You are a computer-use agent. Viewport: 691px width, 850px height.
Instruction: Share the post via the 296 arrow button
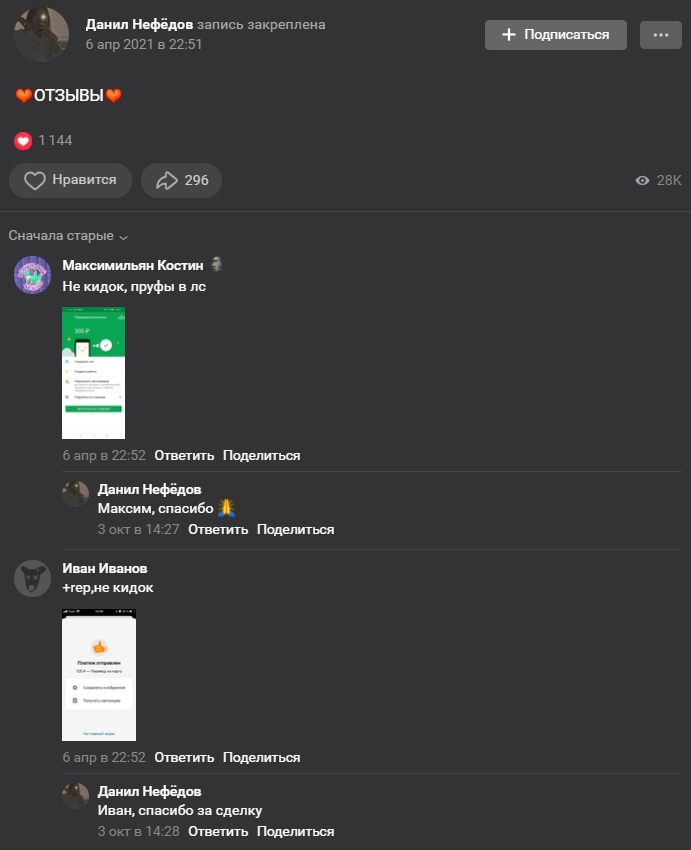tap(182, 180)
